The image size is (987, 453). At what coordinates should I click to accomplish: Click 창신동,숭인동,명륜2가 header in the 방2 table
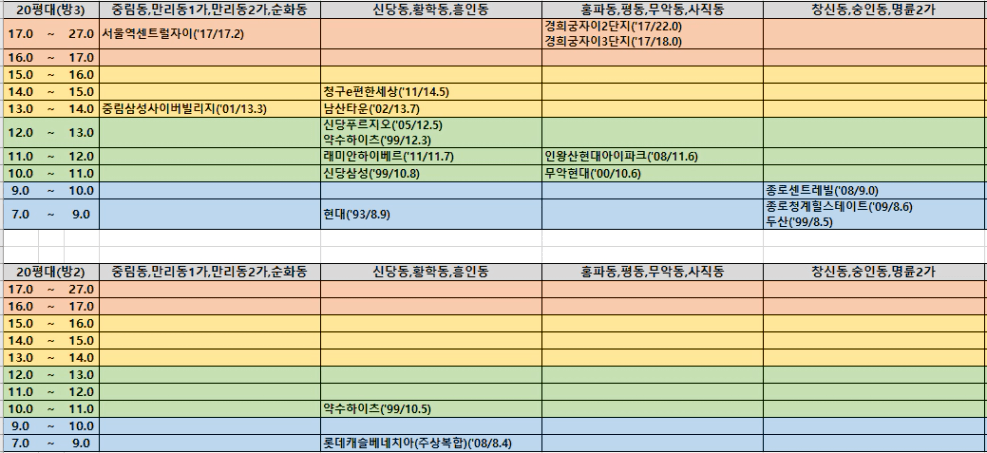tap(875, 272)
